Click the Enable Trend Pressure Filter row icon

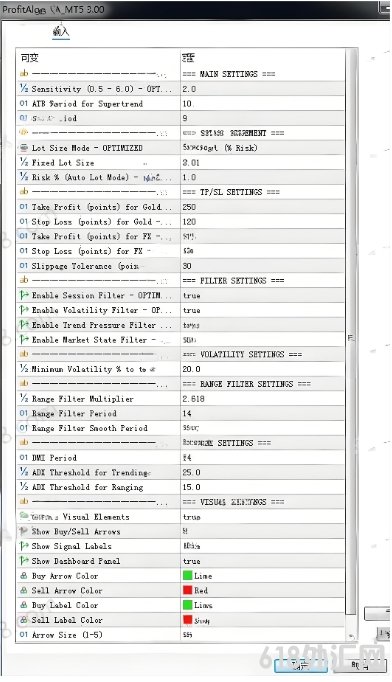(24, 324)
